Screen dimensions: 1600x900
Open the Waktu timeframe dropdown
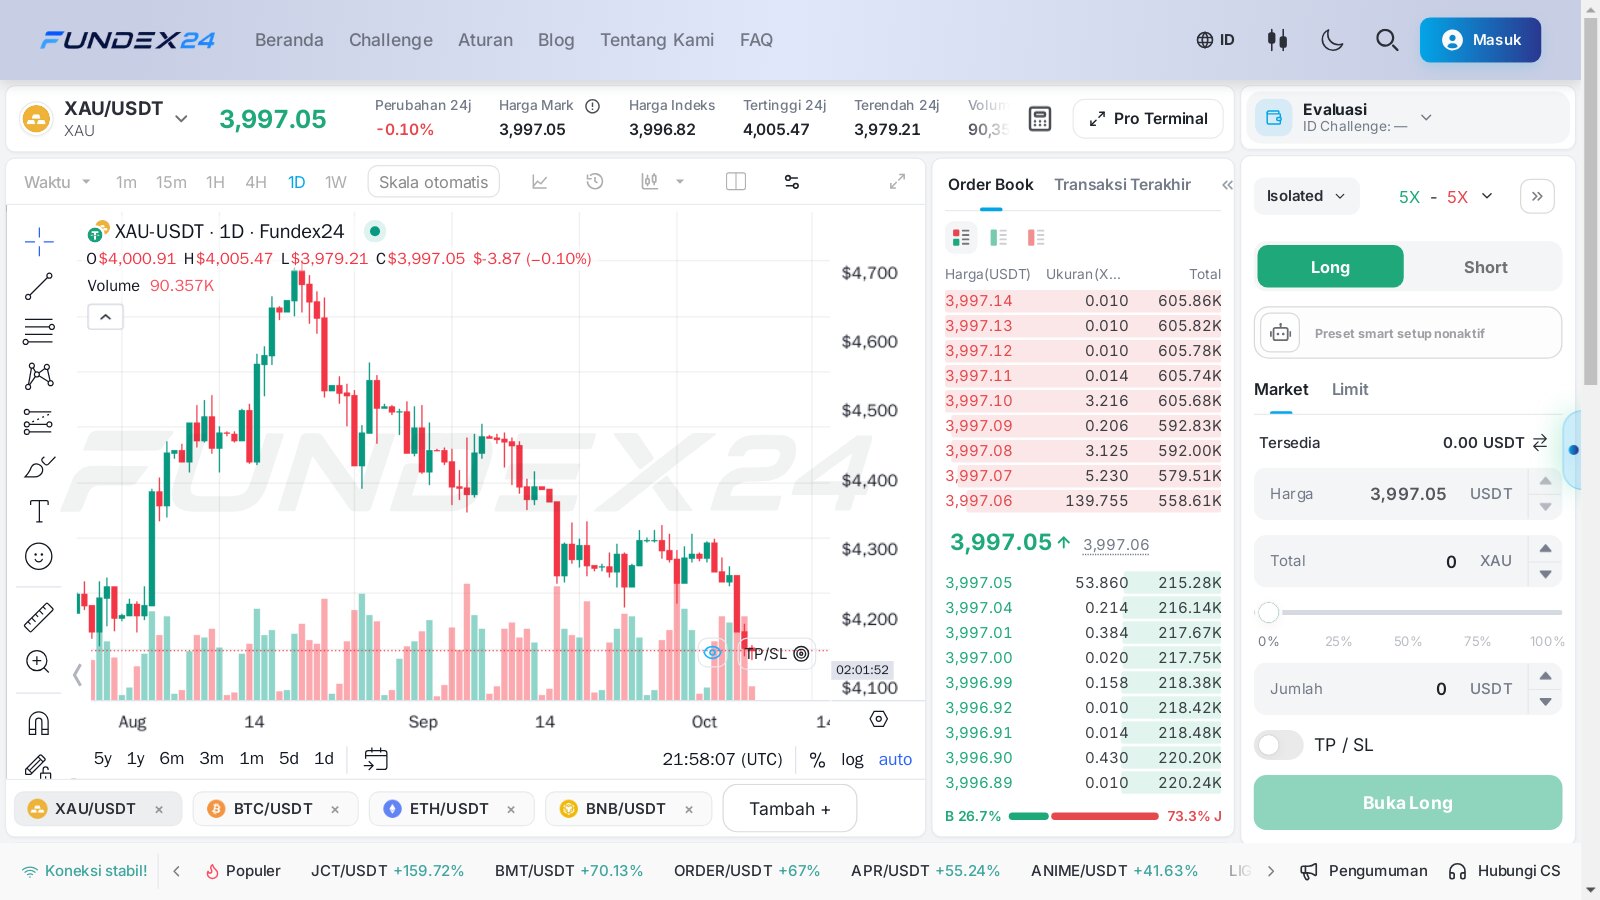point(58,182)
